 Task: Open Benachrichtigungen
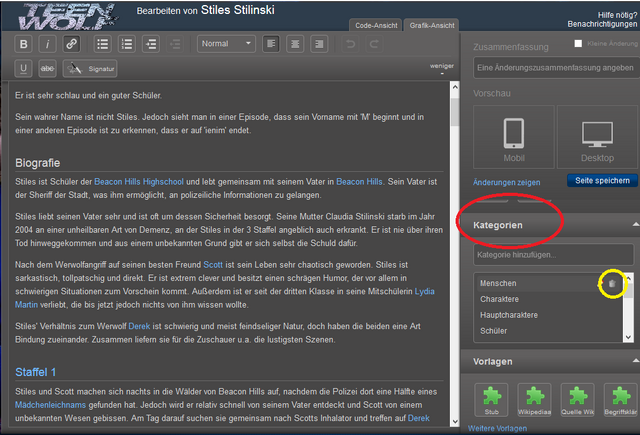tap(602, 24)
